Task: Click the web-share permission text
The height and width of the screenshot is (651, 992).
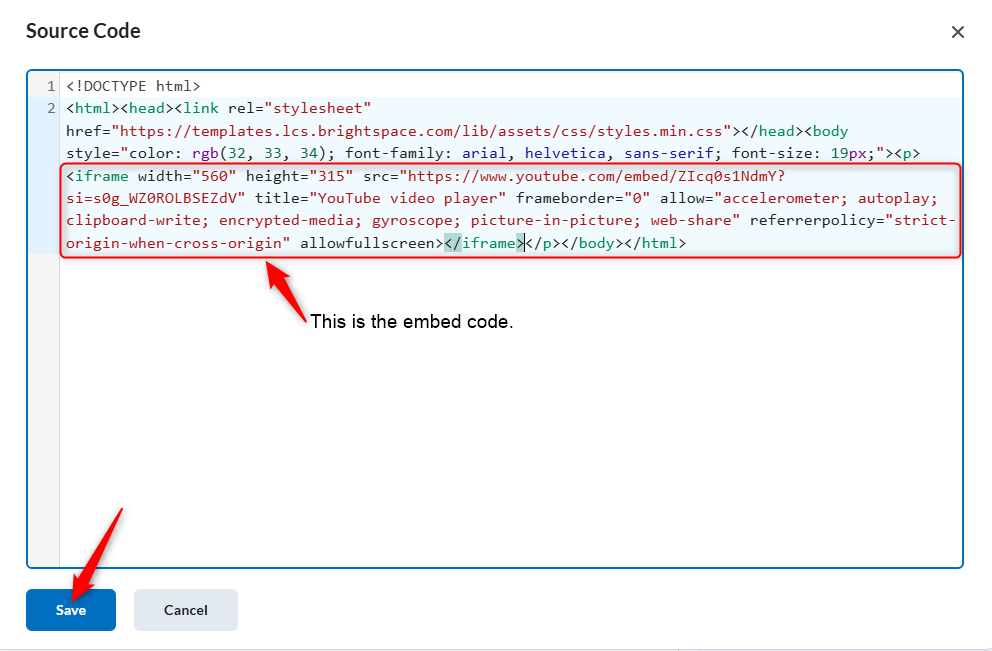Action: [690, 220]
